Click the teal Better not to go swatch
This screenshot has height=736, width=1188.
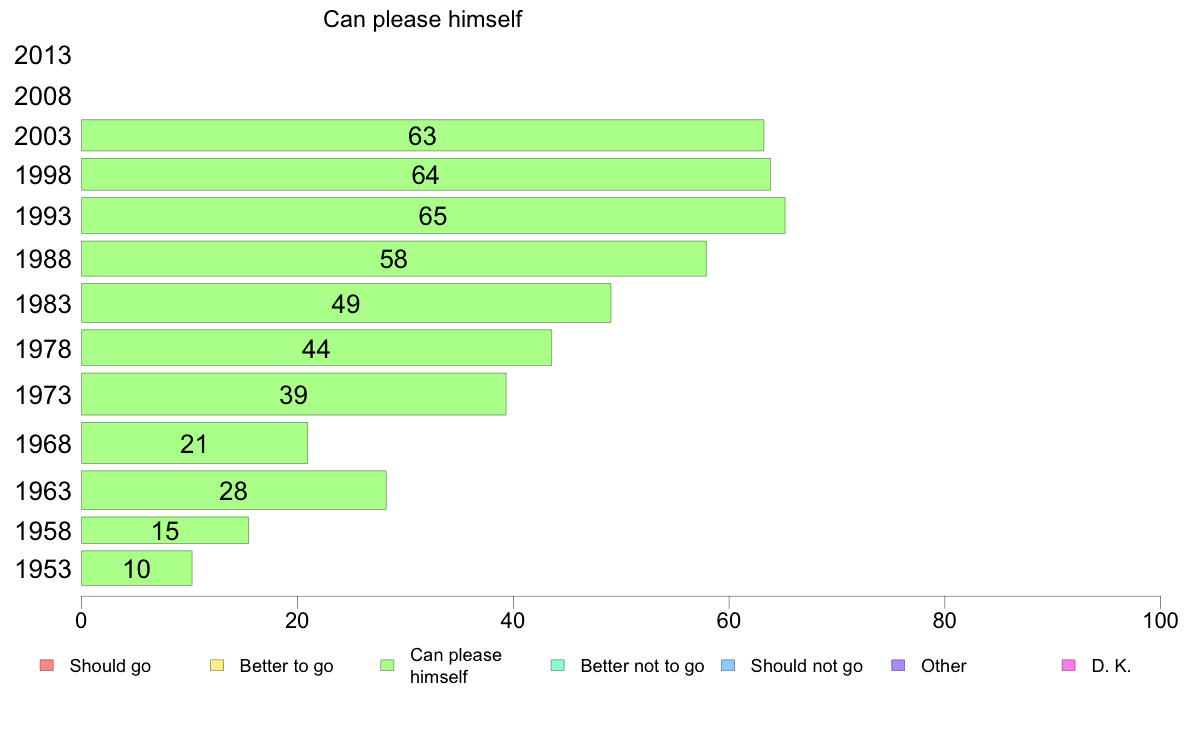click(x=558, y=666)
